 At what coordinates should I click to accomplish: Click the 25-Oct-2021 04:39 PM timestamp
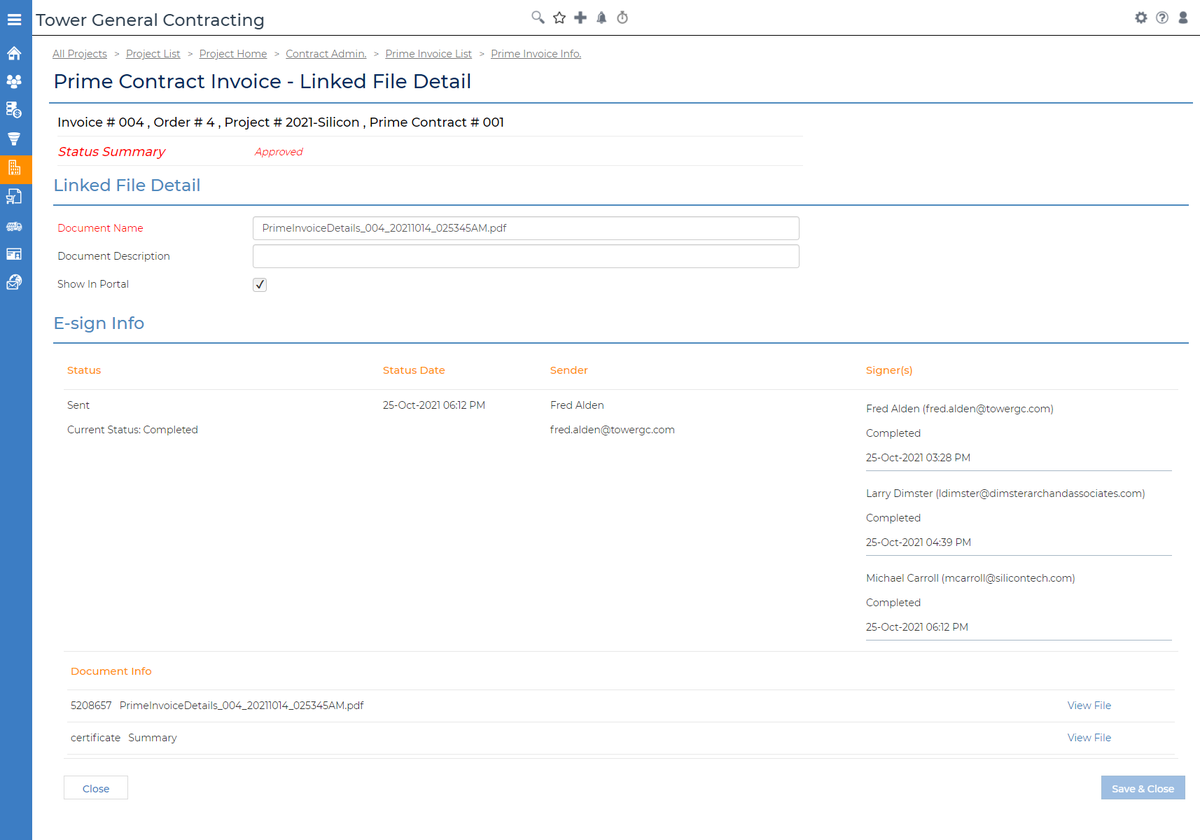[918, 543]
